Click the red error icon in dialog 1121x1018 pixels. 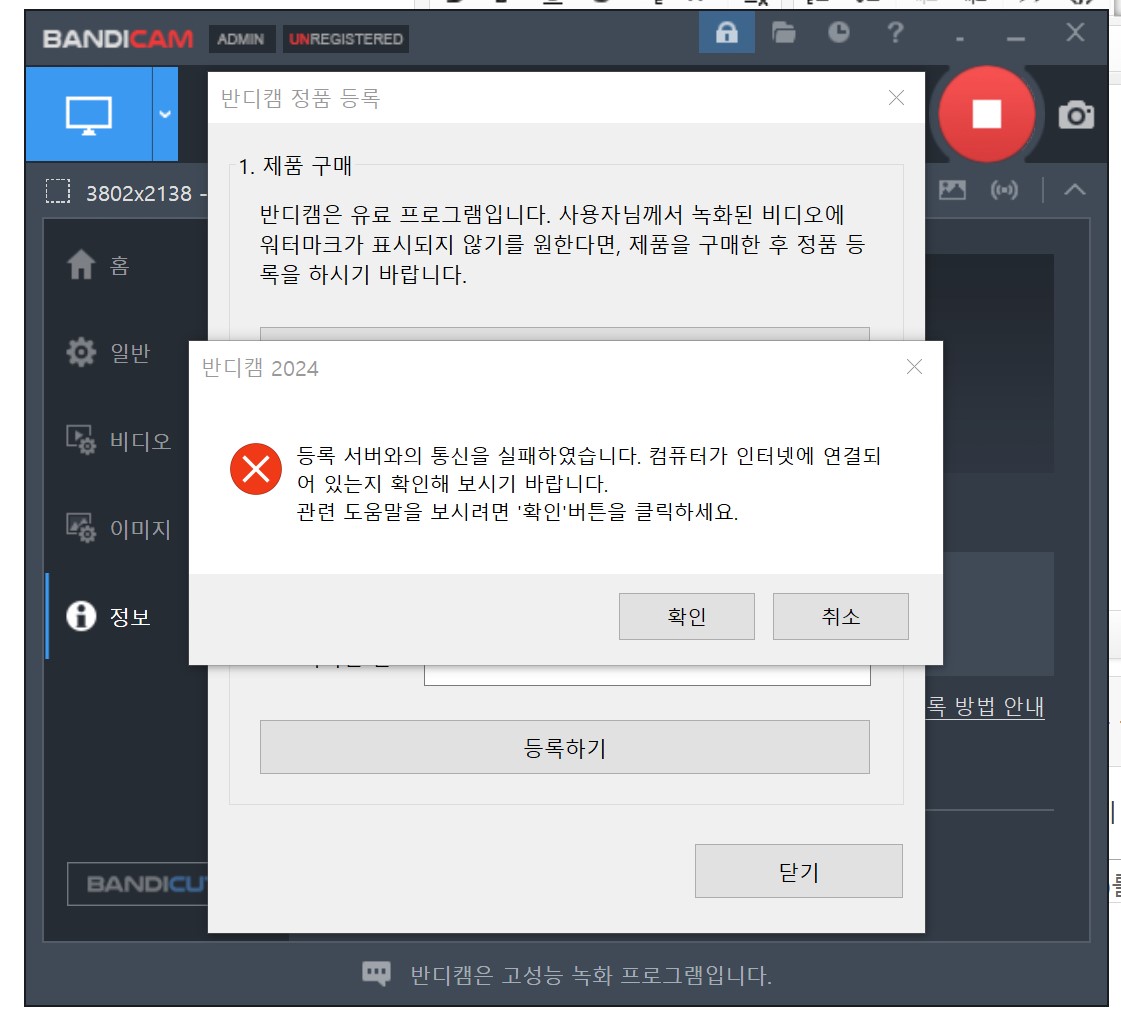click(x=256, y=469)
